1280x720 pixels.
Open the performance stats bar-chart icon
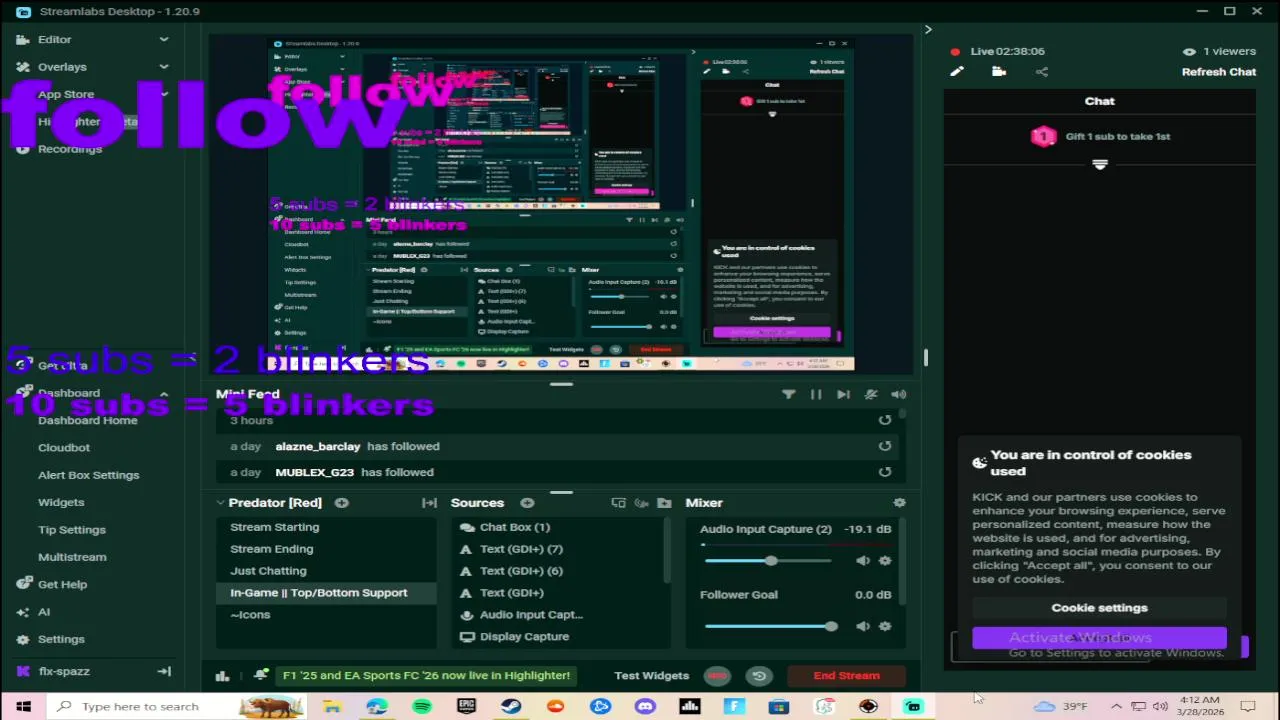point(223,676)
